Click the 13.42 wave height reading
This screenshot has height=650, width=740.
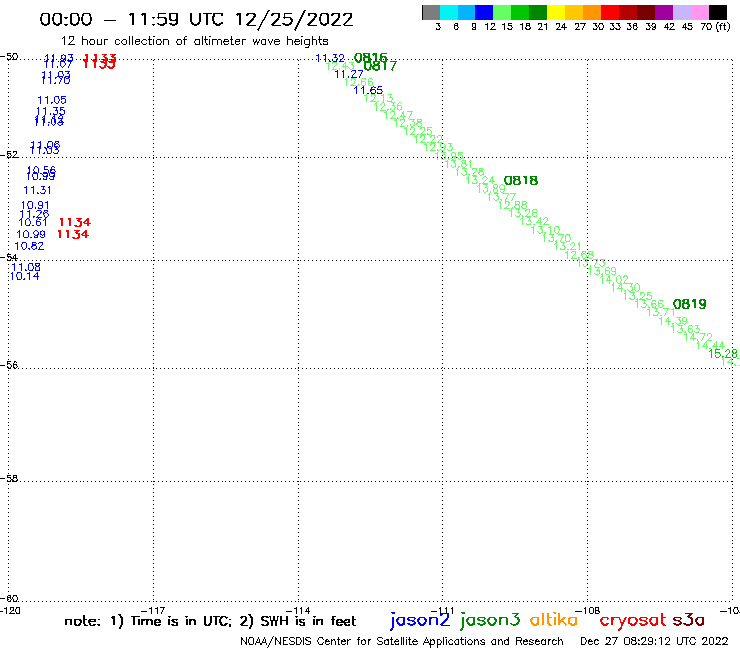click(x=534, y=221)
